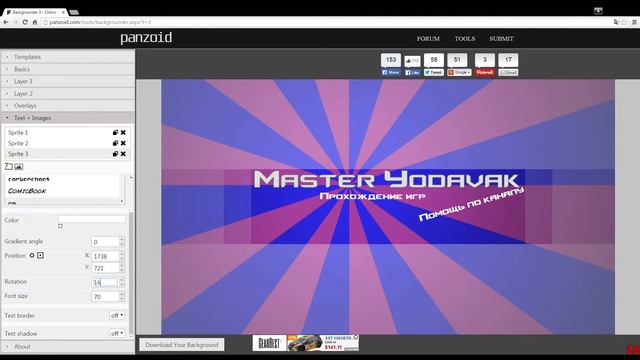Click the Y position input field
This screenshot has width=640, height=360.
click(x=105, y=268)
